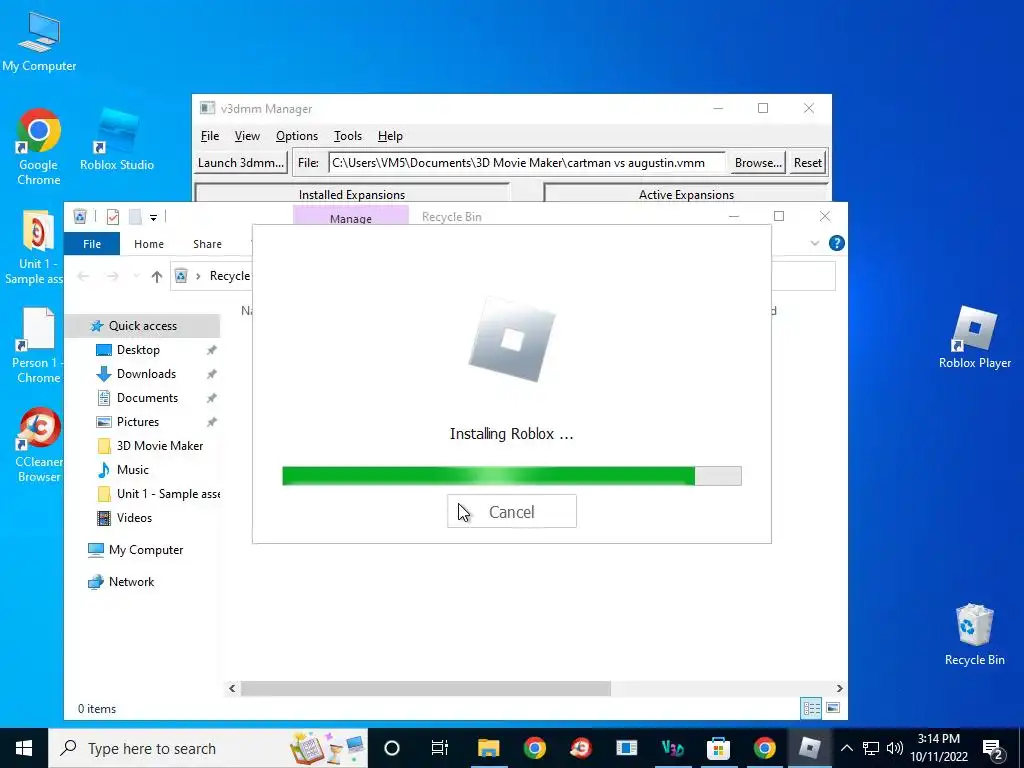Open File menu in v3dmm Manager
This screenshot has height=768, width=1024.
[x=210, y=136]
